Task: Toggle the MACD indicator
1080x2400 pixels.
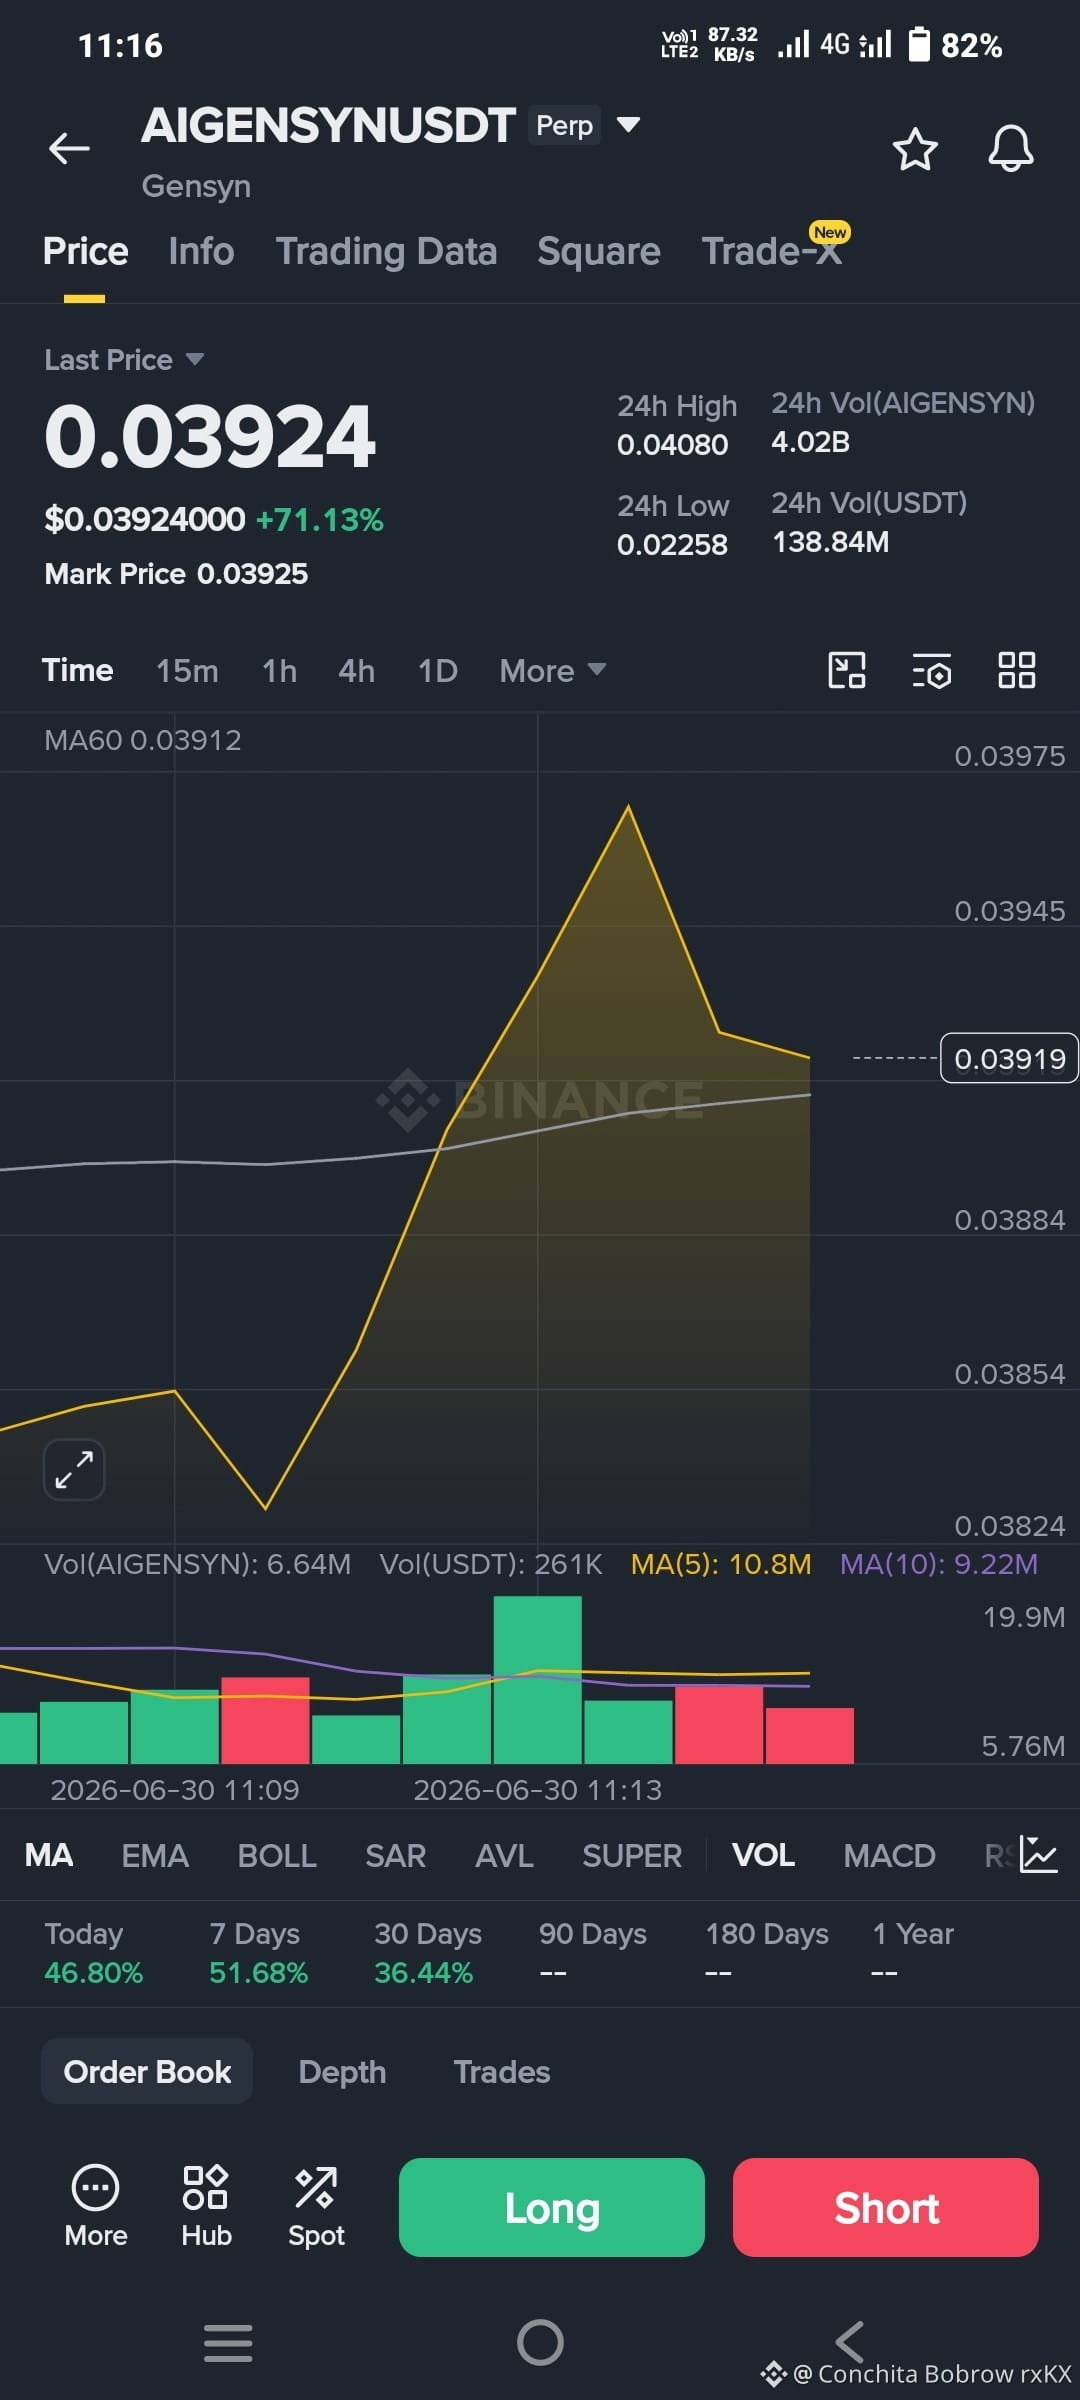Action: click(889, 1855)
